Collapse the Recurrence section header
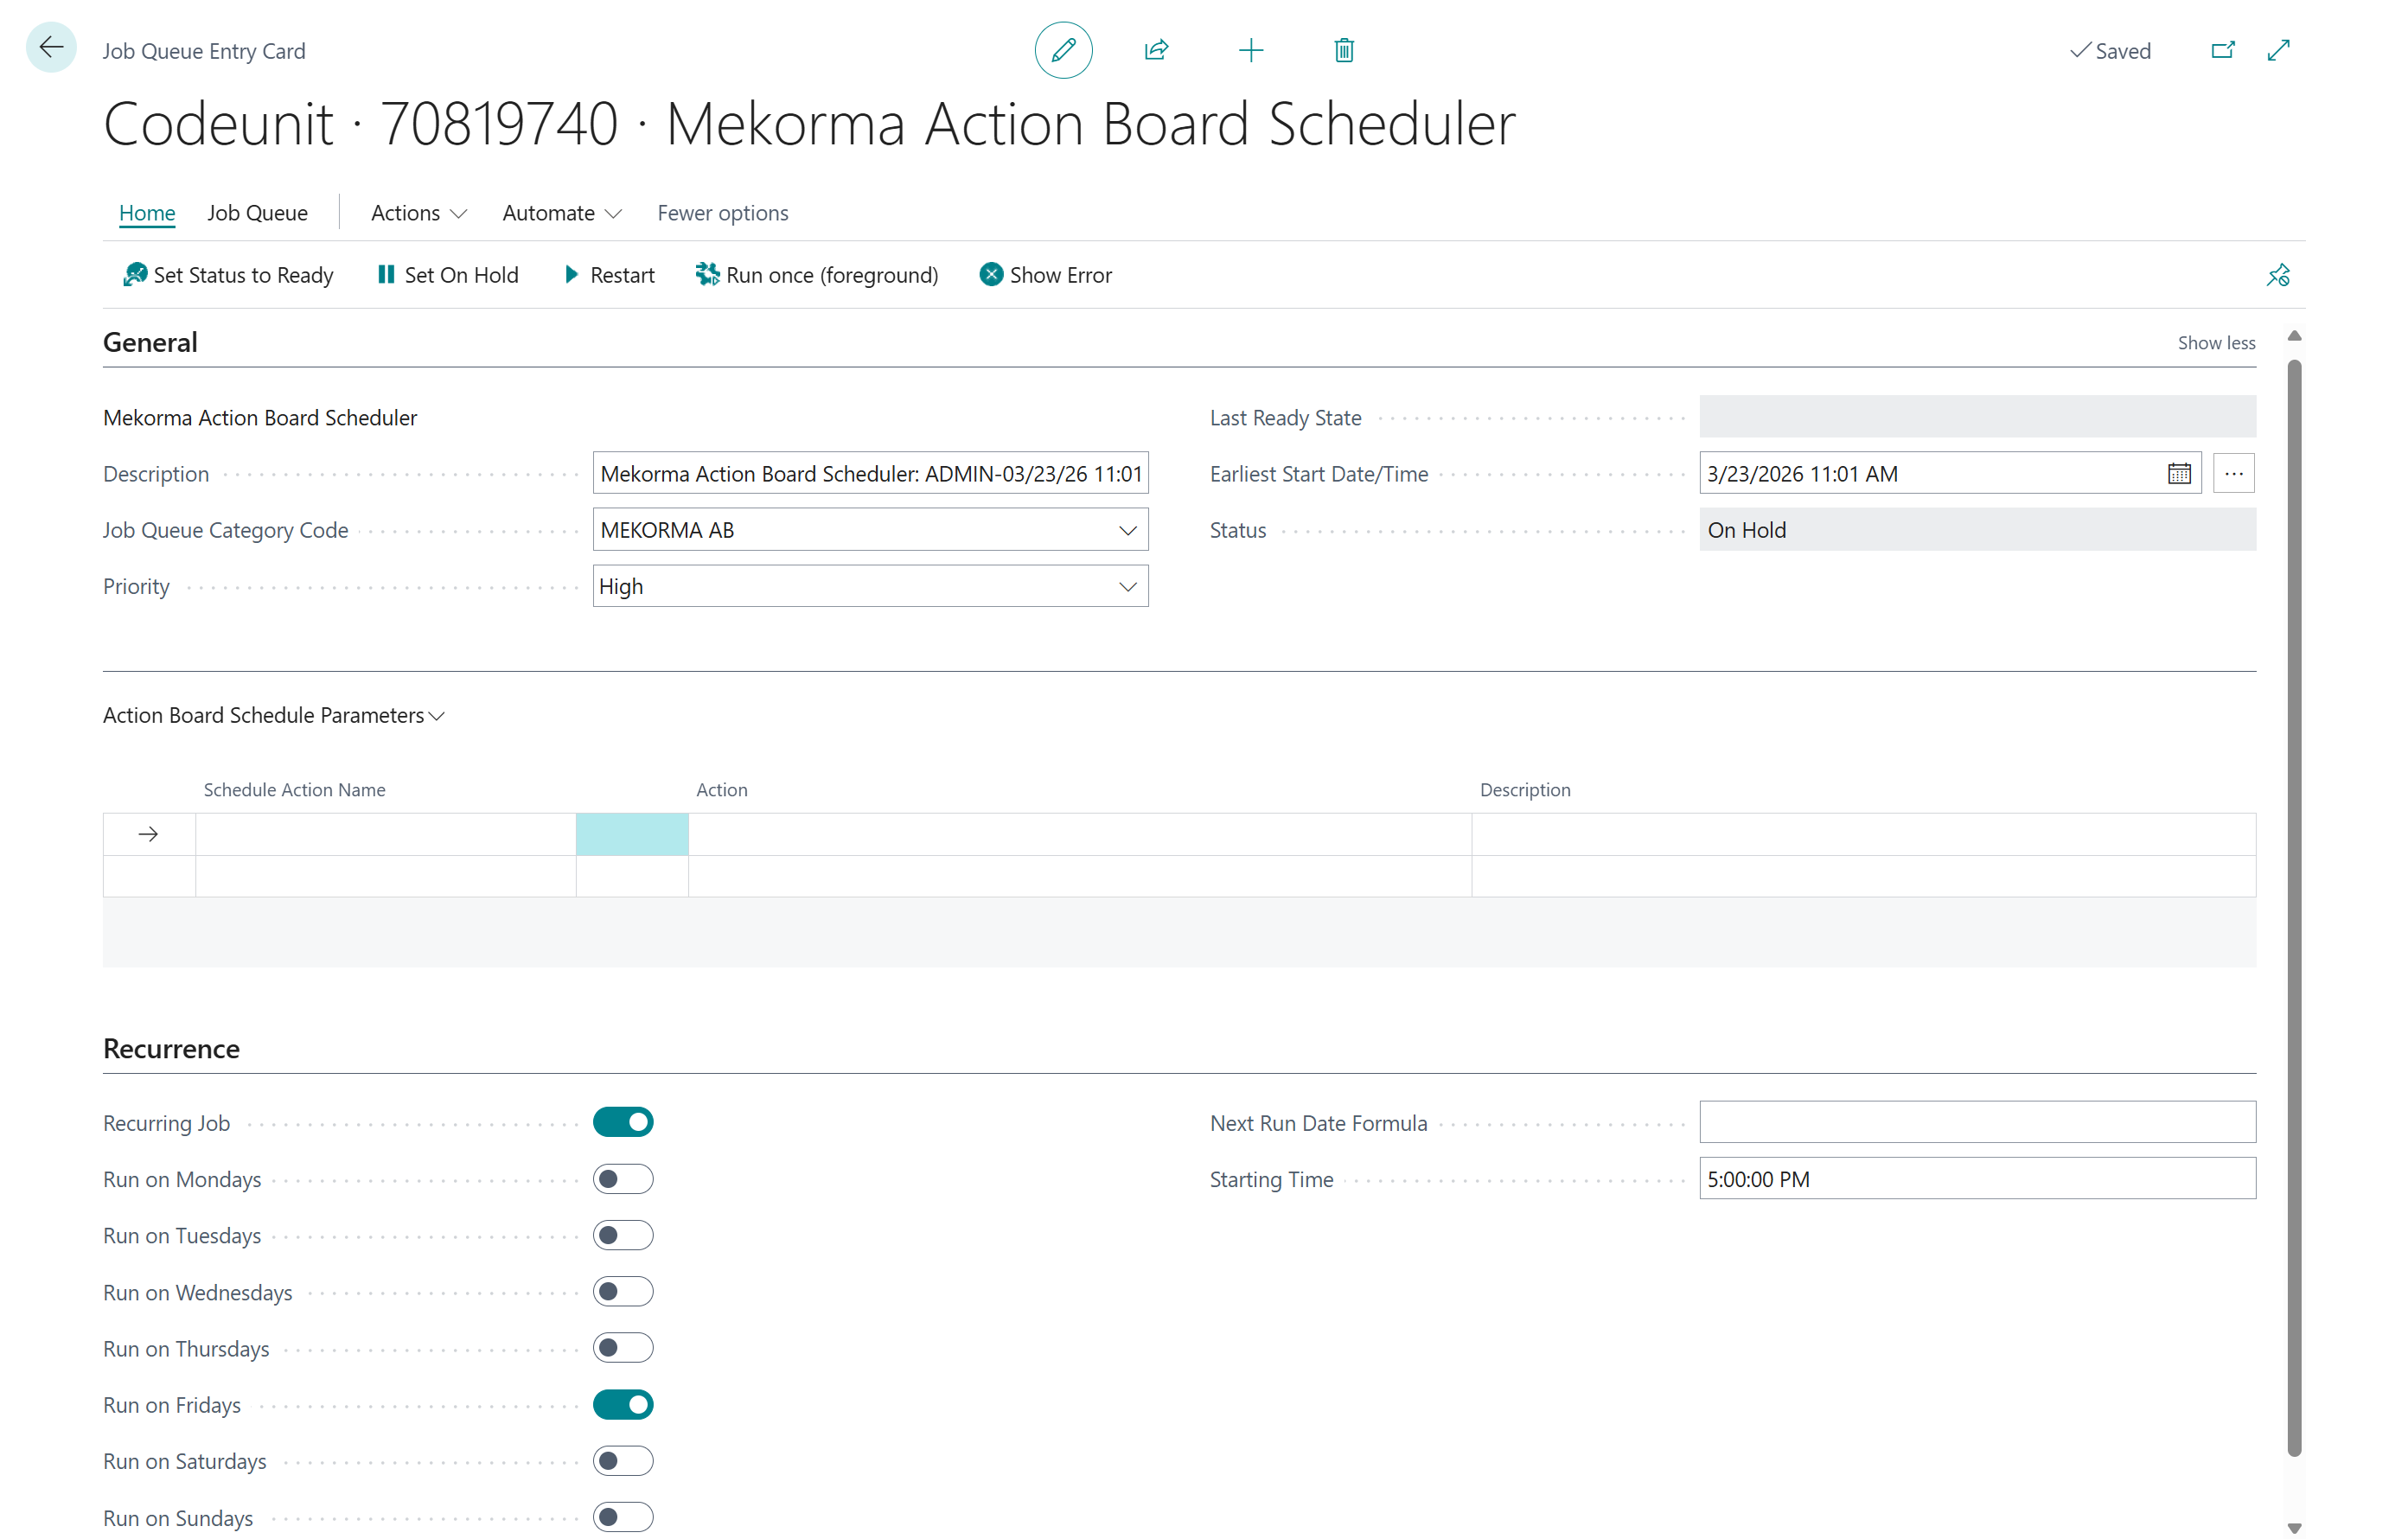Image resolution: width=2408 pixels, height=1539 pixels. click(171, 1048)
